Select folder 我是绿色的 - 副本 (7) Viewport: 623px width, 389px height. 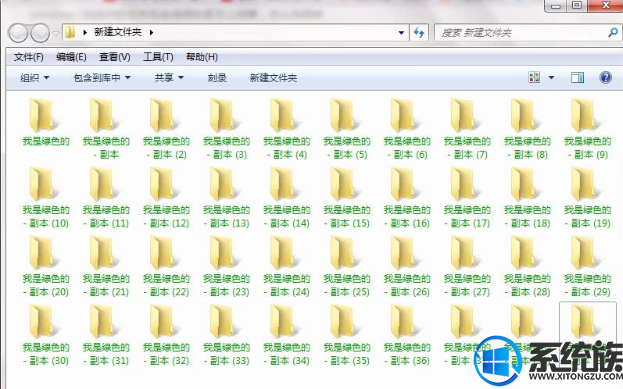click(467, 129)
